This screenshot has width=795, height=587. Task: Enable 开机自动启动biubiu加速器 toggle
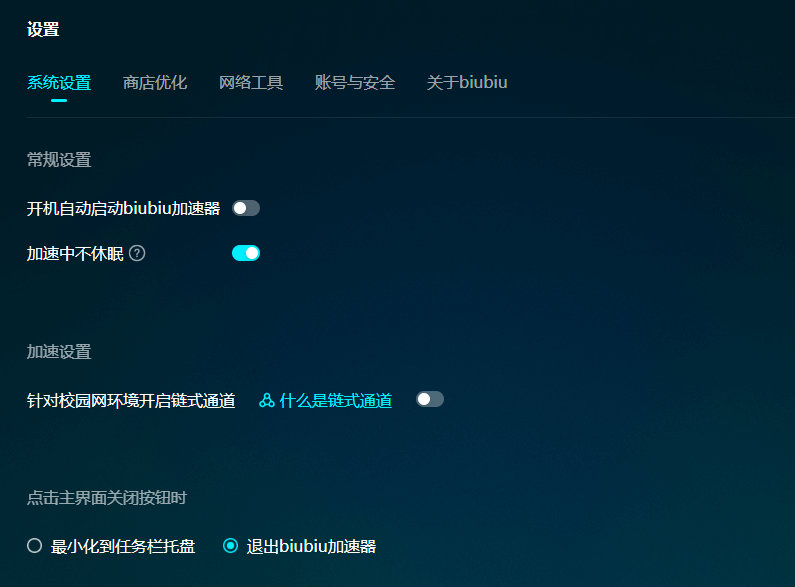point(246,208)
